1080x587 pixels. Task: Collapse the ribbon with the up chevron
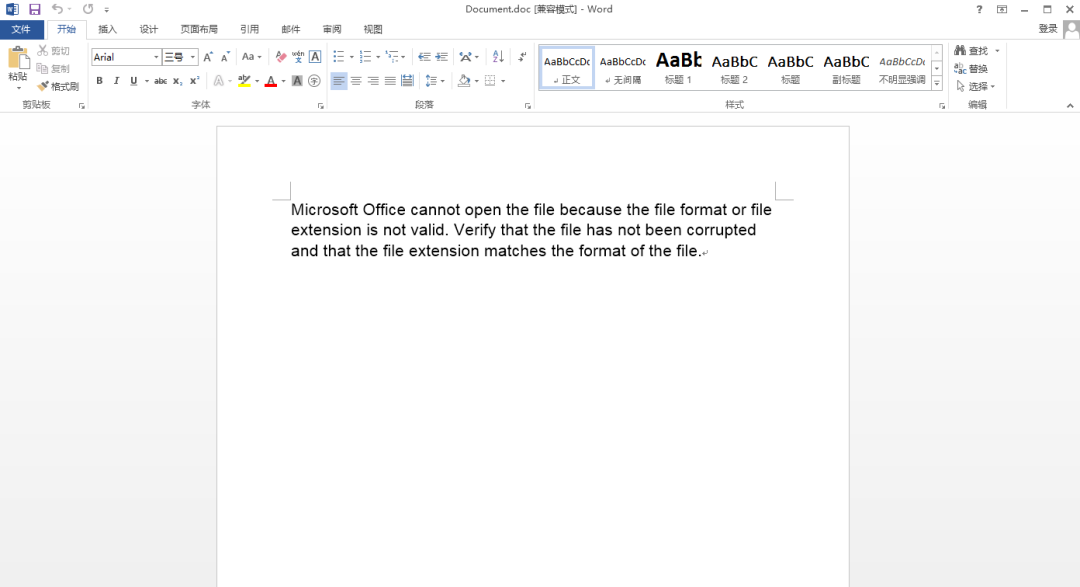pos(1070,105)
